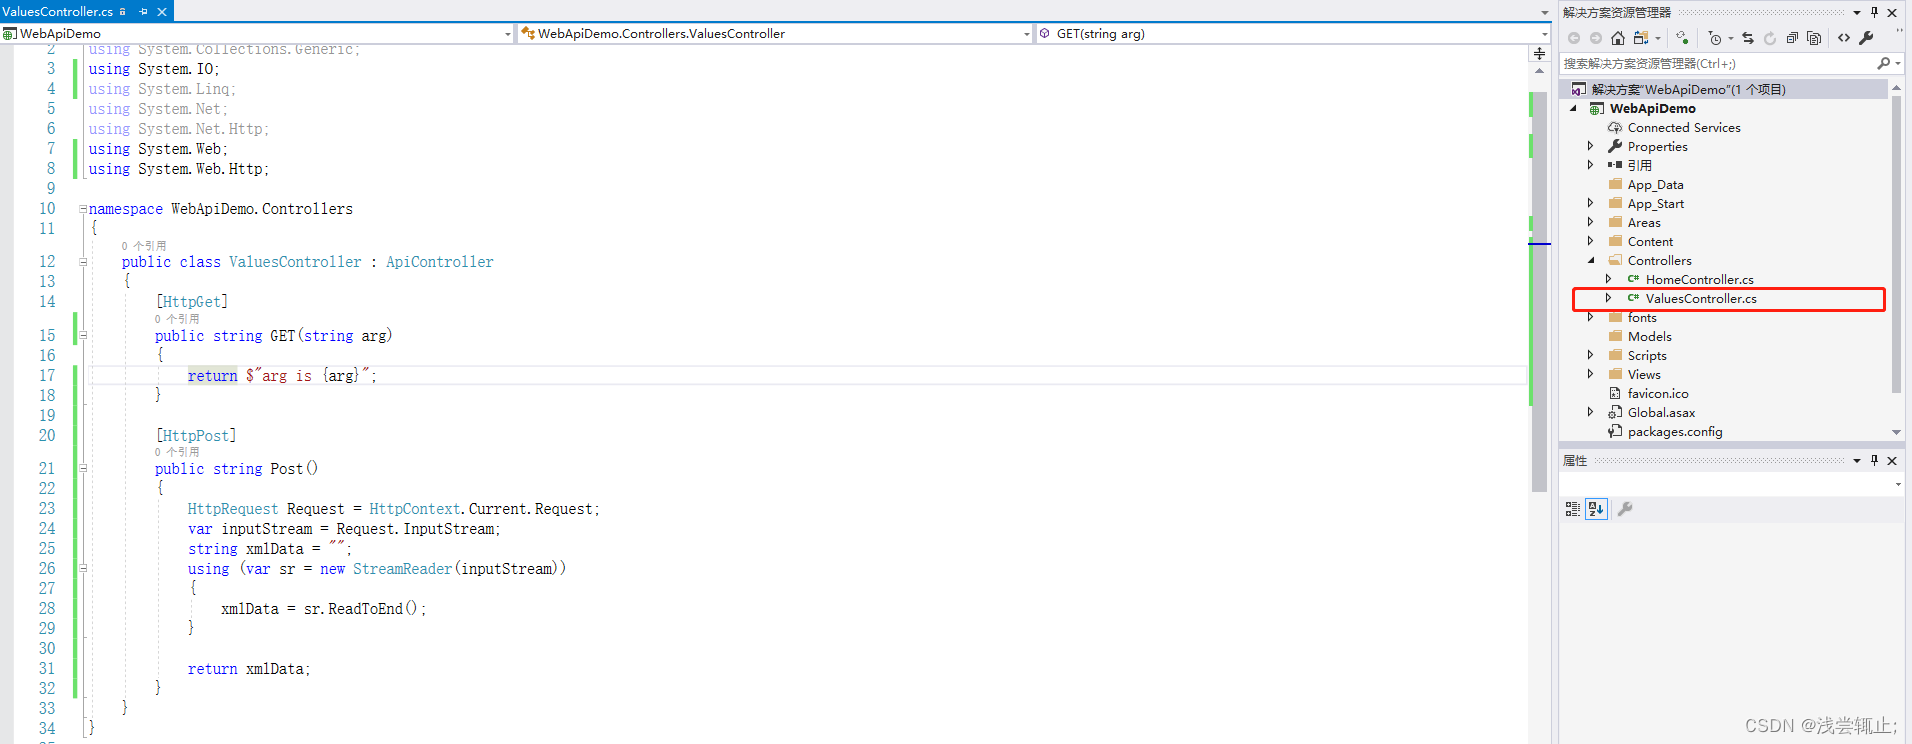Expand the Views folder

(x=1591, y=374)
